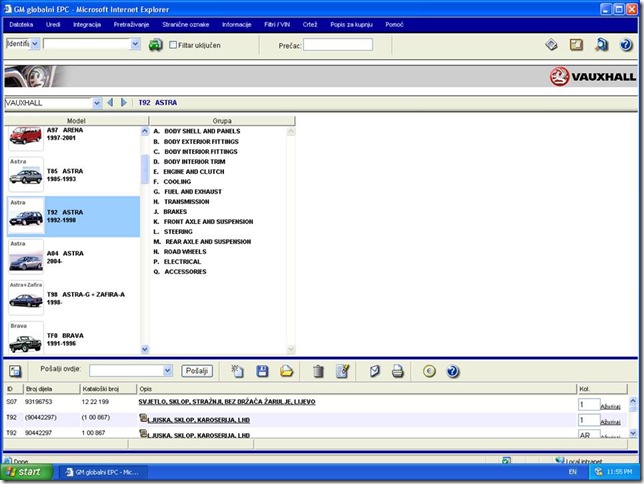Open the Popis za kupnju menu
Image resolution: width=644 pixels, height=484 pixels.
351,25
